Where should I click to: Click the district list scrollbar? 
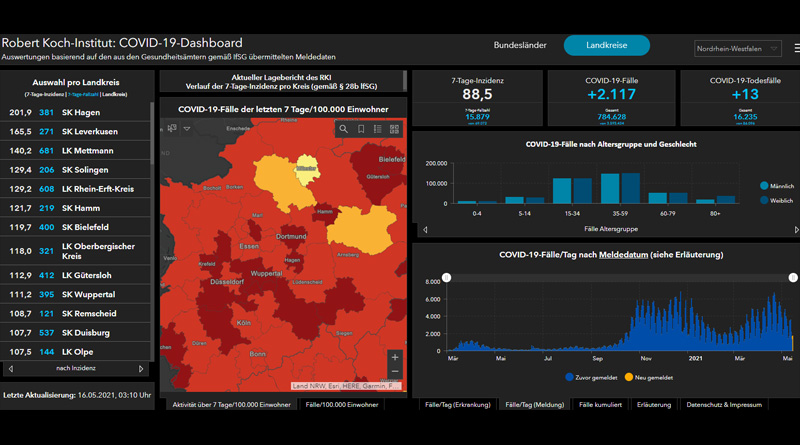point(152,133)
